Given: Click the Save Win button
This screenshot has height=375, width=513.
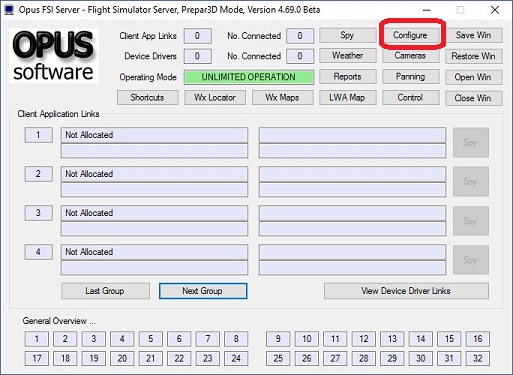Looking at the screenshot, I should (x=473, y=35).
